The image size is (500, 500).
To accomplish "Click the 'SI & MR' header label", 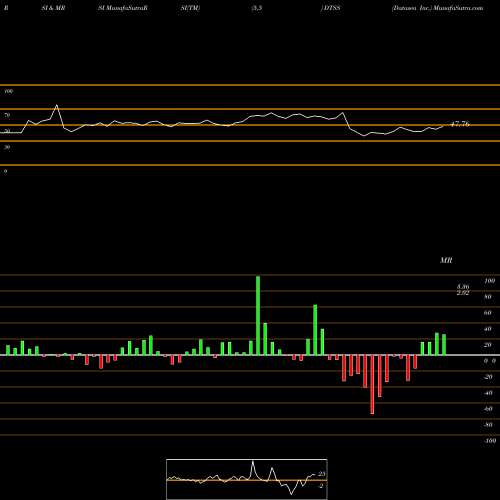I will 53,8.
